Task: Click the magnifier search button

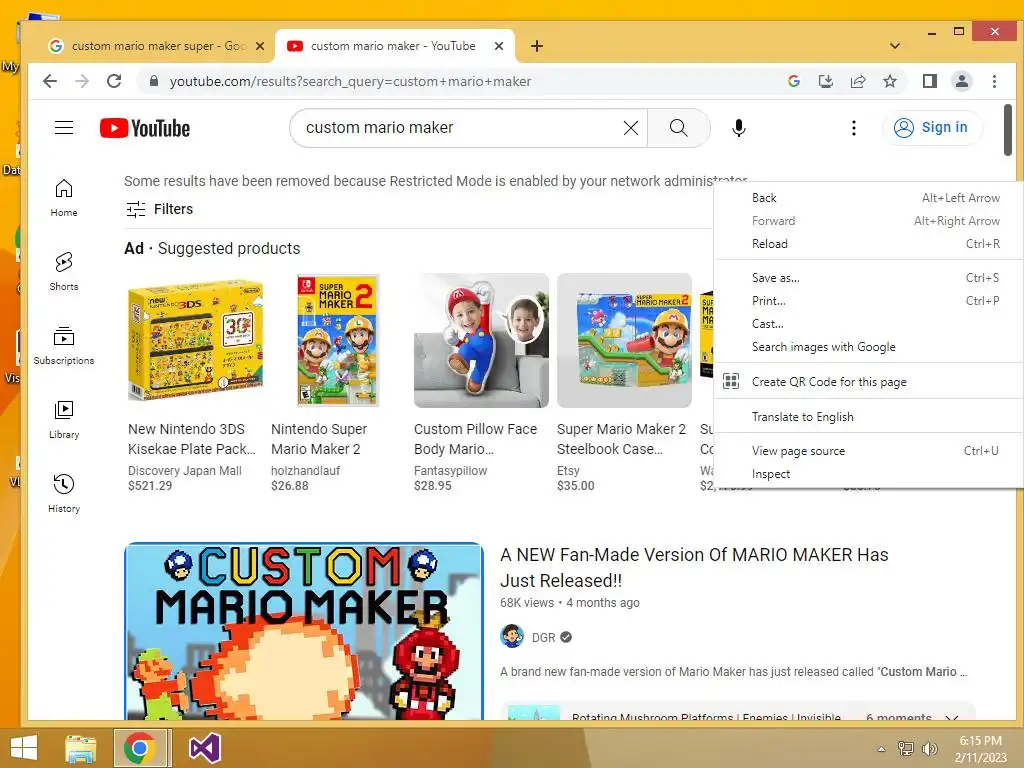Action: point(679,128)
